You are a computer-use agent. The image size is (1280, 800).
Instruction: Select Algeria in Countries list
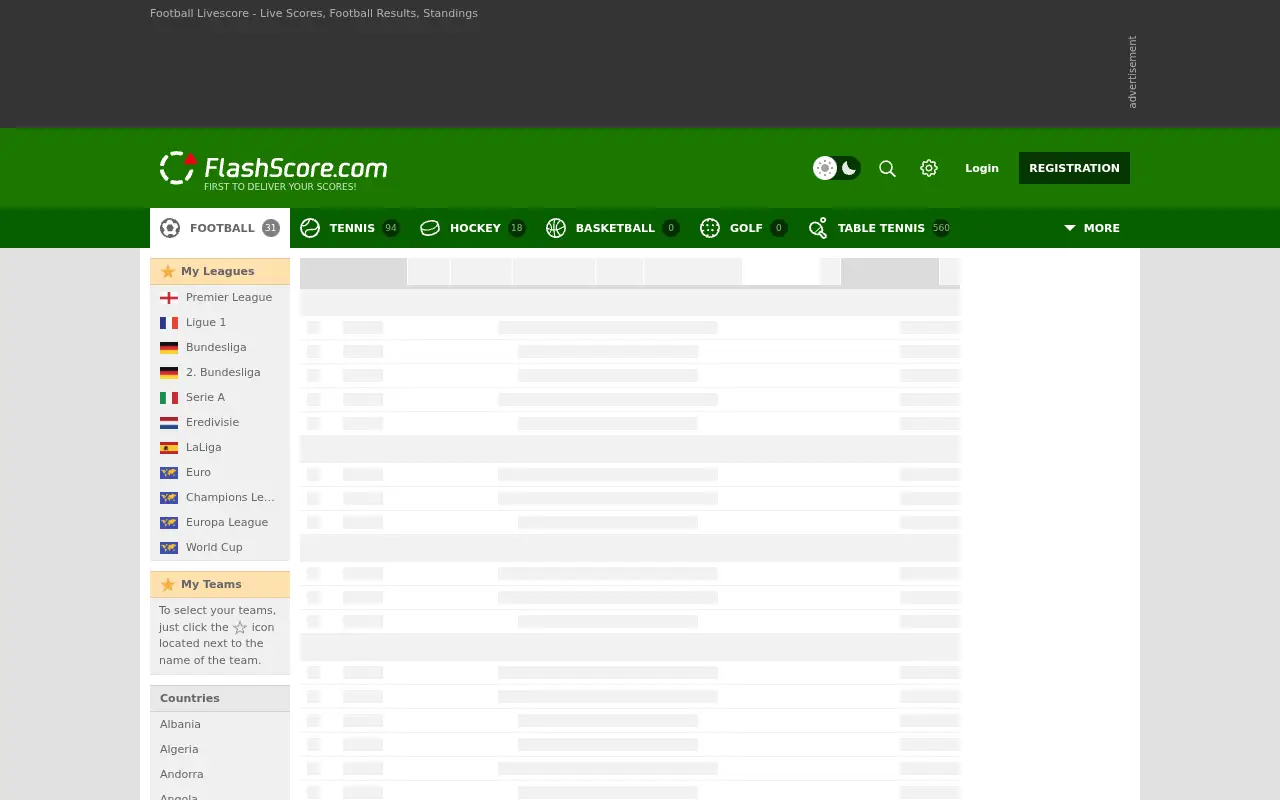point(179,749)
